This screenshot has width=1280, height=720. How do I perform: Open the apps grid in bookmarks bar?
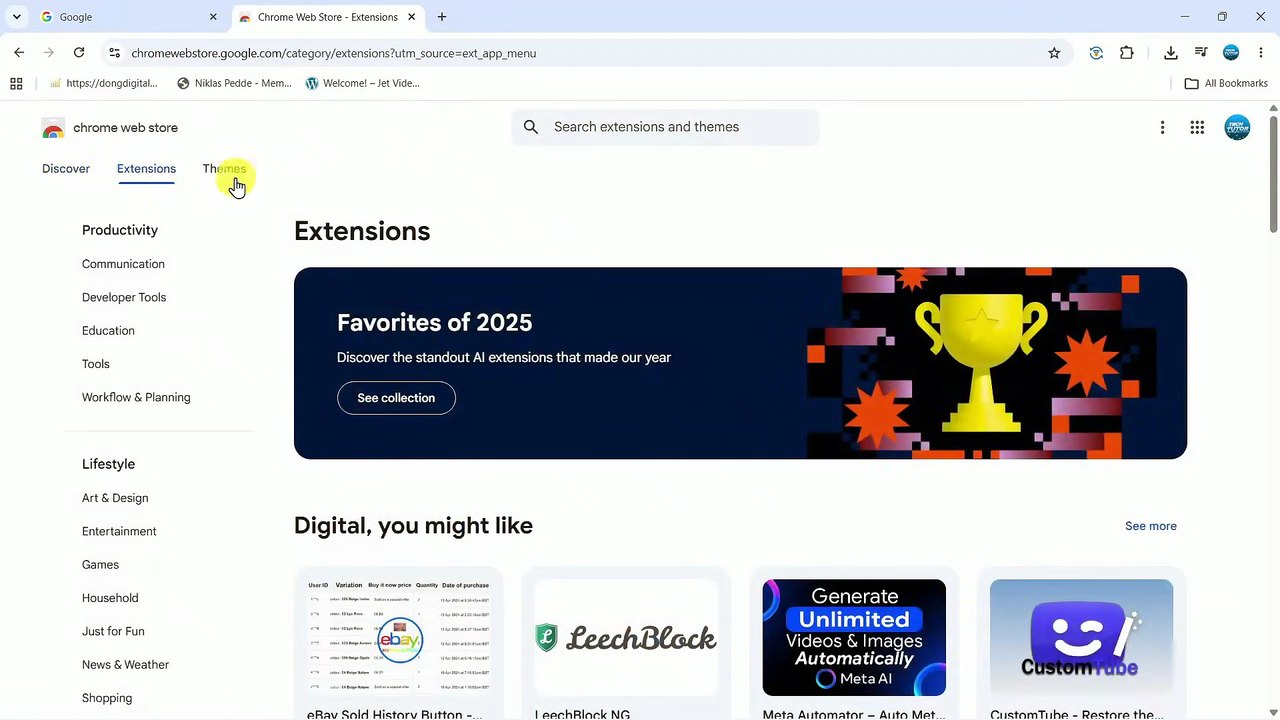click(16, 83)
